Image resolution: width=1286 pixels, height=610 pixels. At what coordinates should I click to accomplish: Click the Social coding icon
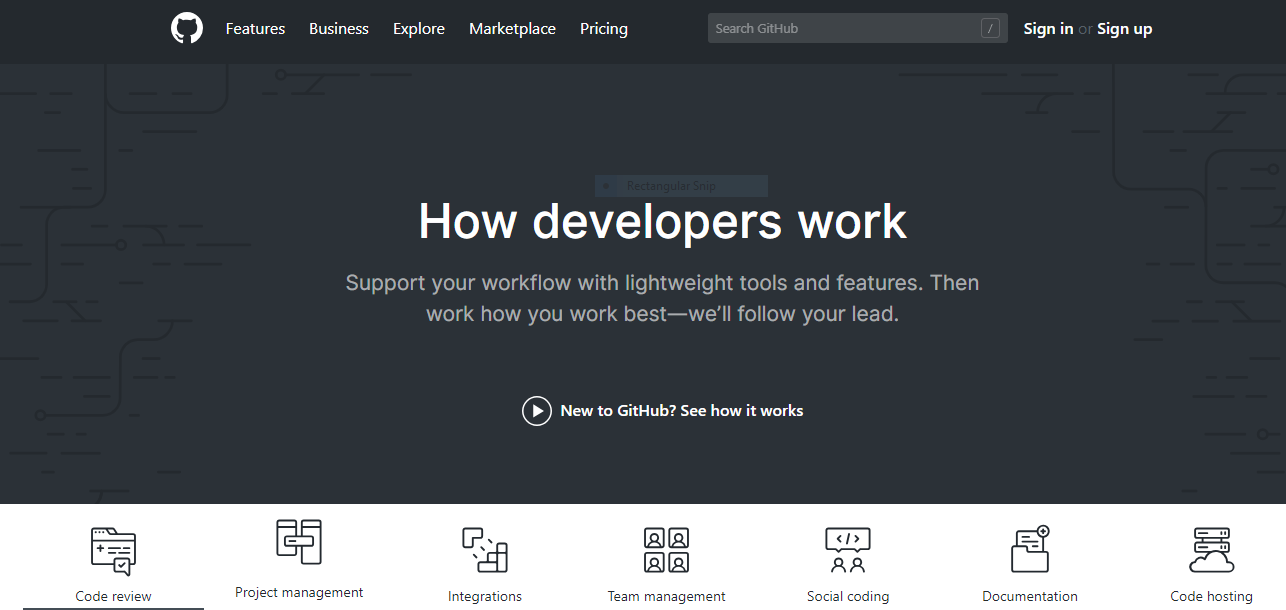(848, 550)
